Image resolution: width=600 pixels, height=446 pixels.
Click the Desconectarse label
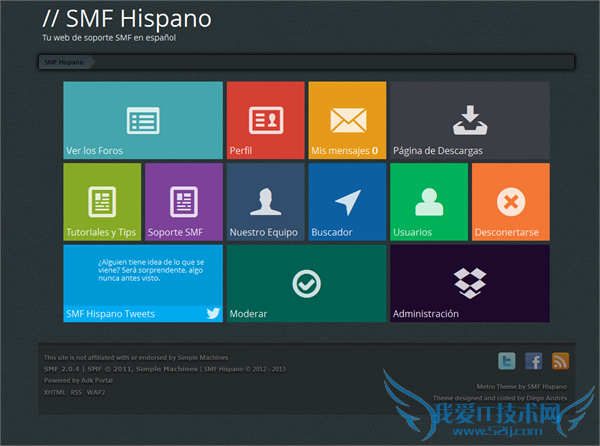click(x=507, y=232)
